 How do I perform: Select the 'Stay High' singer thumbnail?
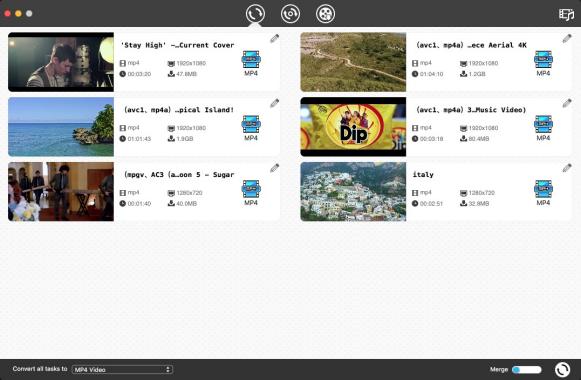pyautogui.click(x=61, y=62)
